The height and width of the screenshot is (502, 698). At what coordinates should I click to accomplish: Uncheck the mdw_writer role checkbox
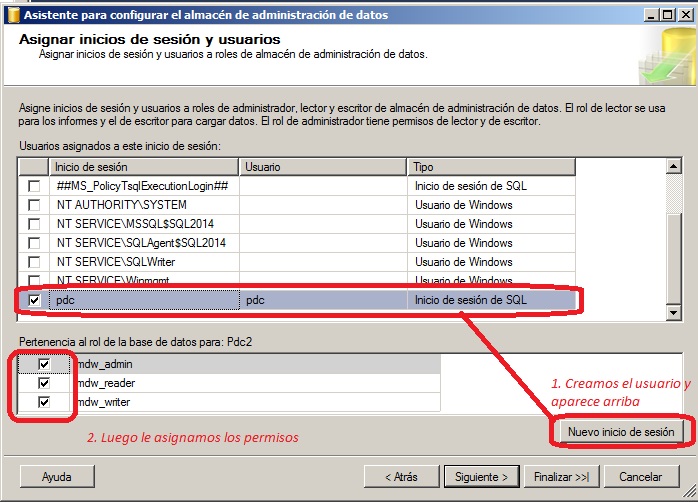coord(44,402)
